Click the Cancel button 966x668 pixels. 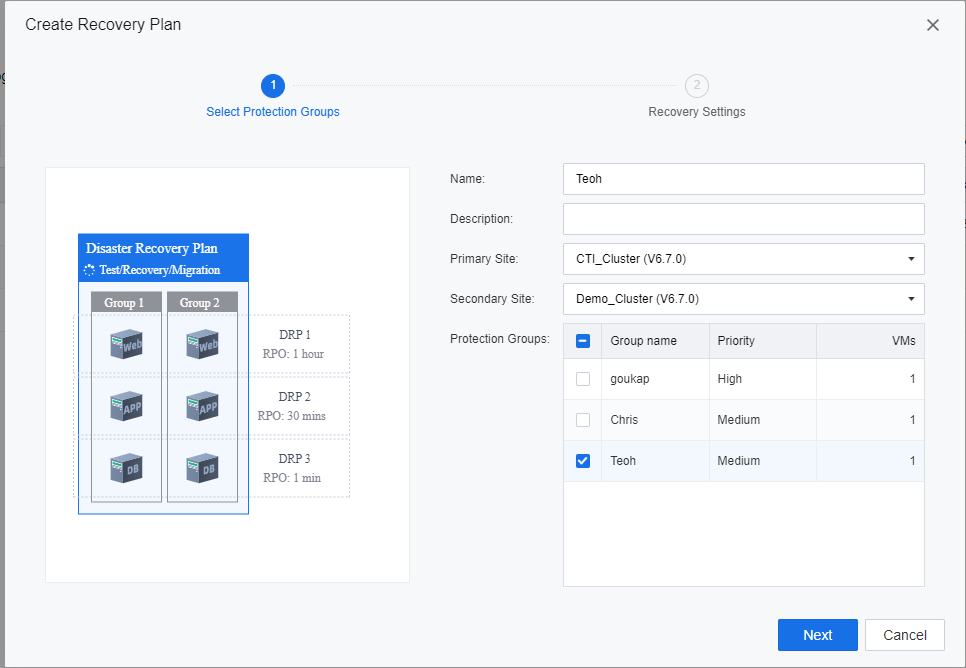(904, 635)
